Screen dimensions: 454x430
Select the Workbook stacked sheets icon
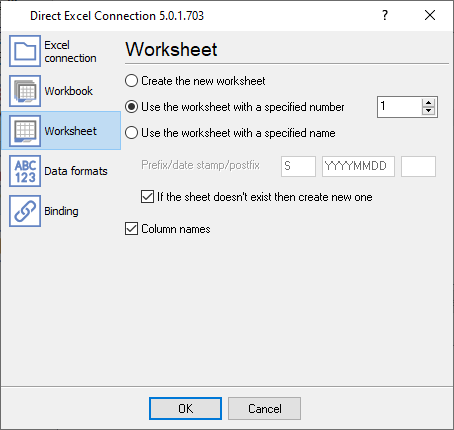(25, 91)
